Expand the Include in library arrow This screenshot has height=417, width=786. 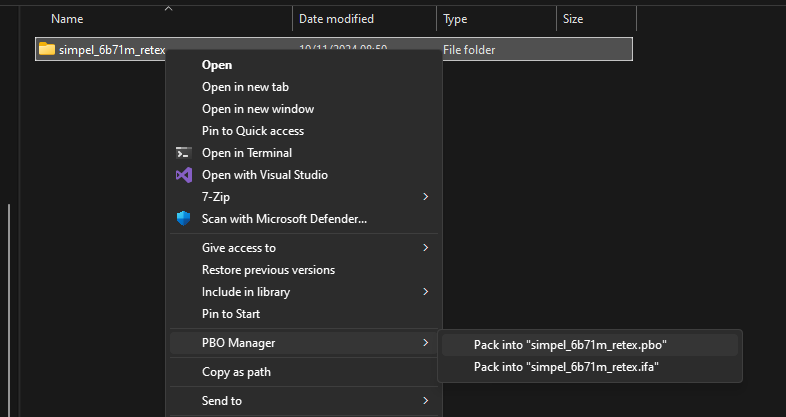click(x=425, y=292)
